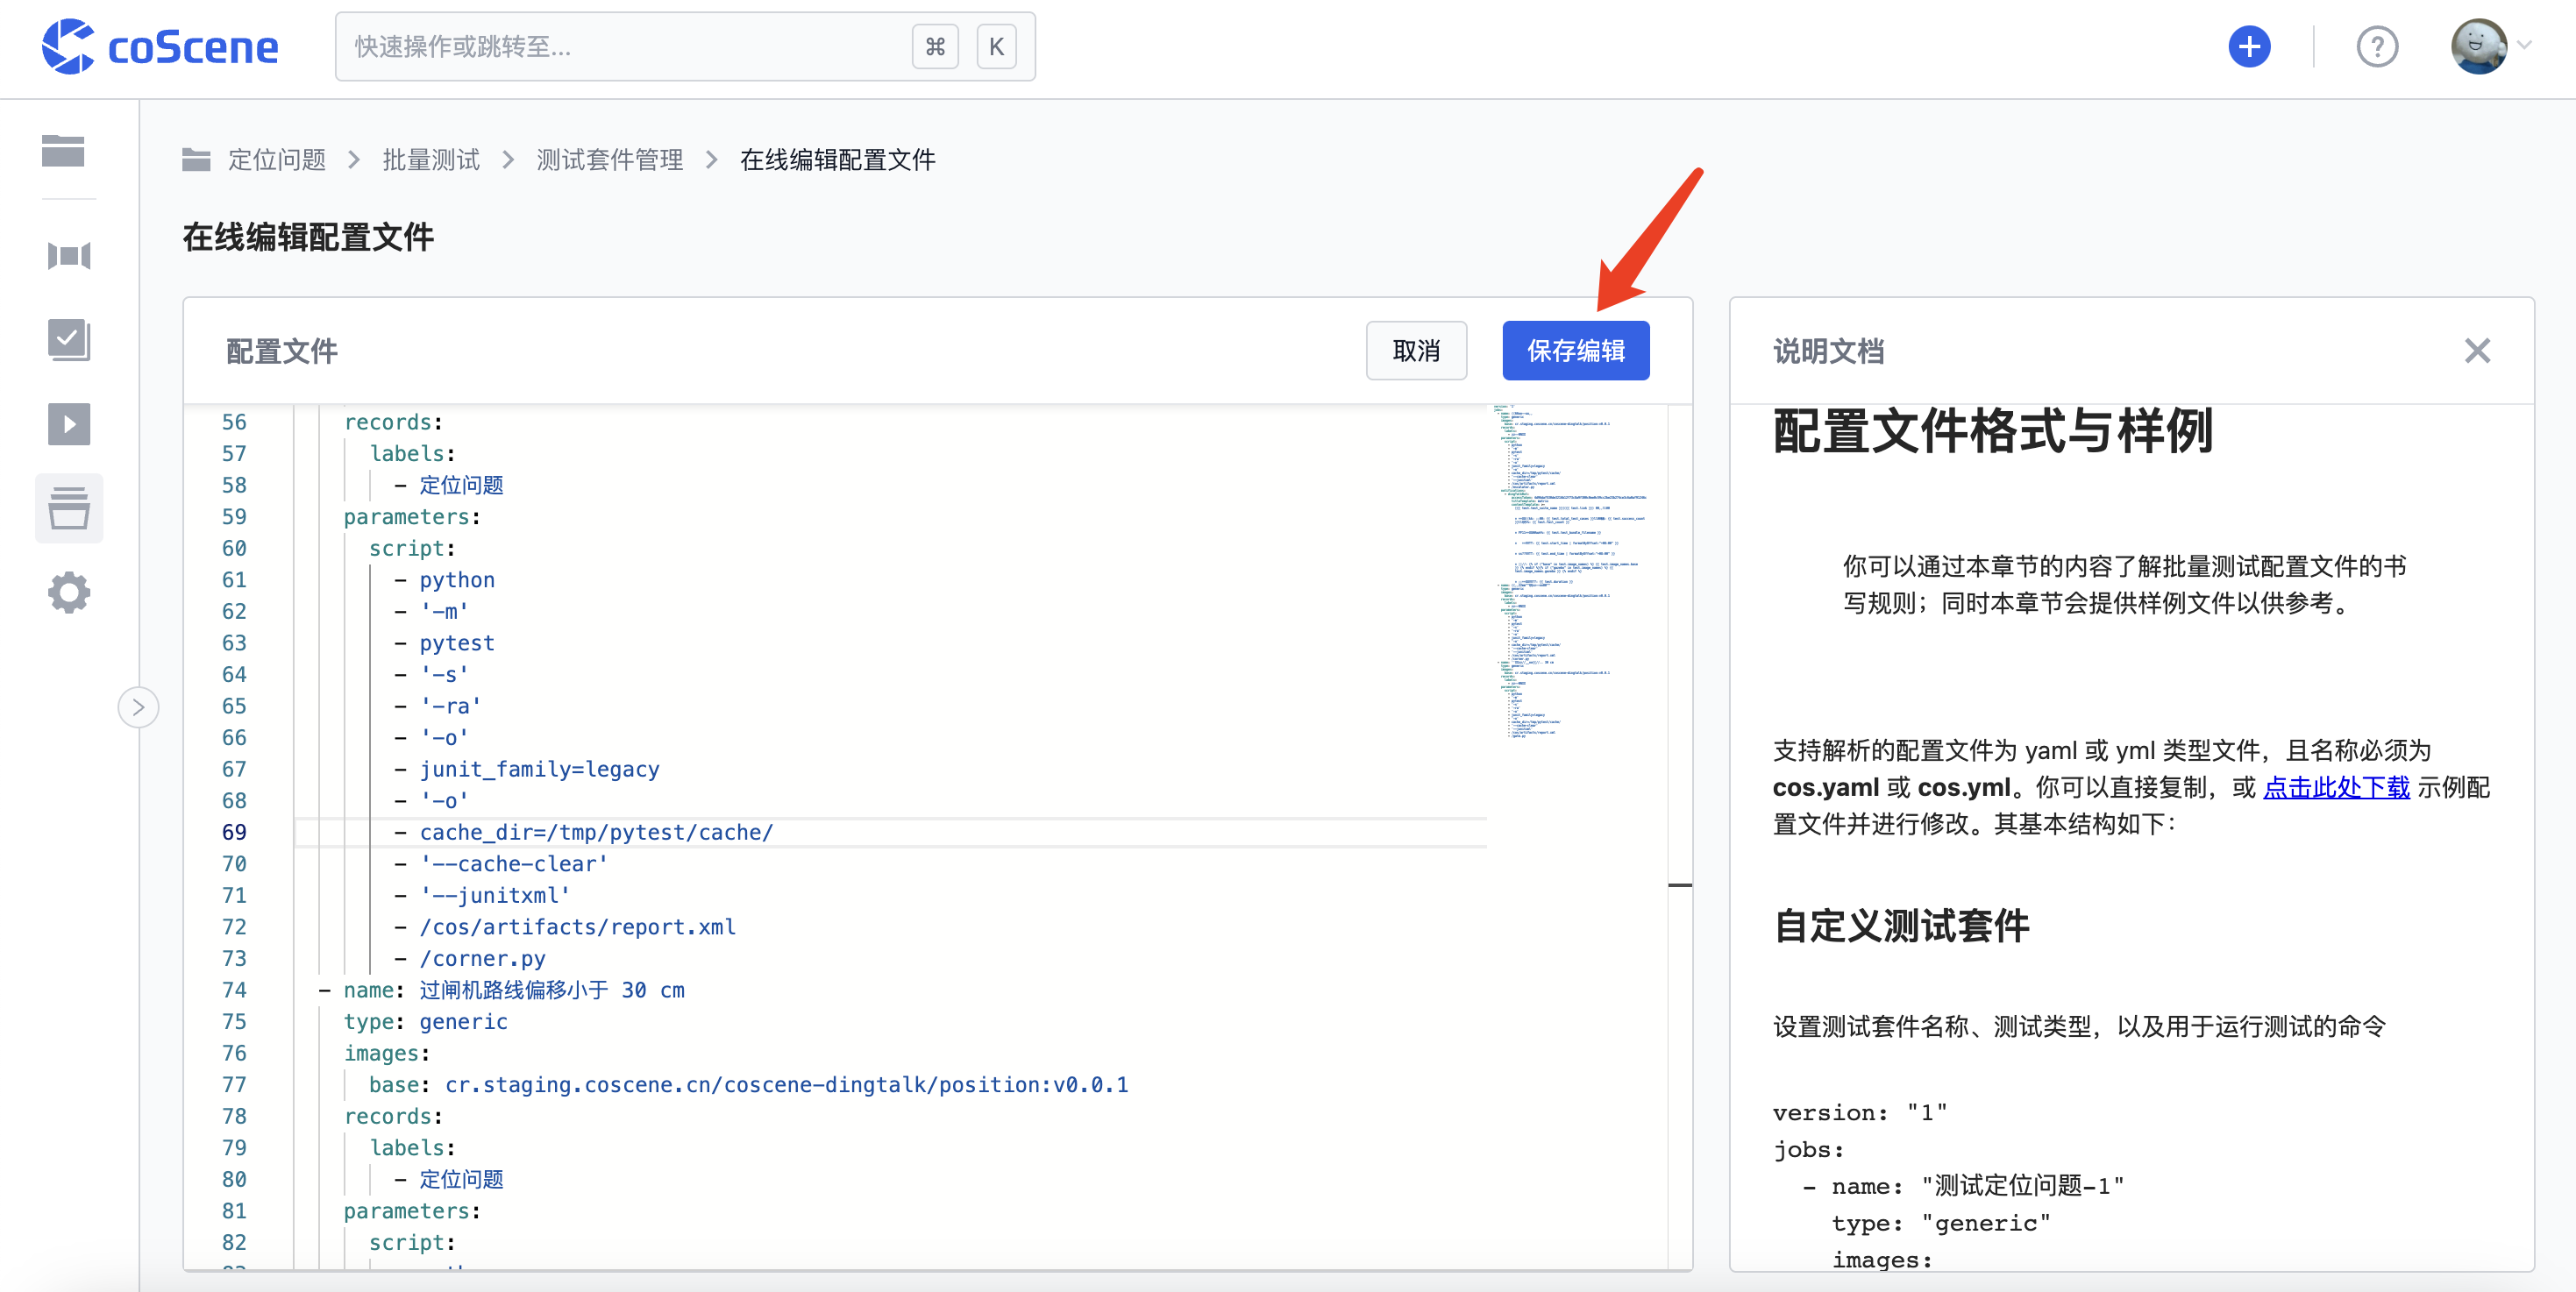
Task: Click the 'junit_family=legacy' line
Action: (539, 769)
